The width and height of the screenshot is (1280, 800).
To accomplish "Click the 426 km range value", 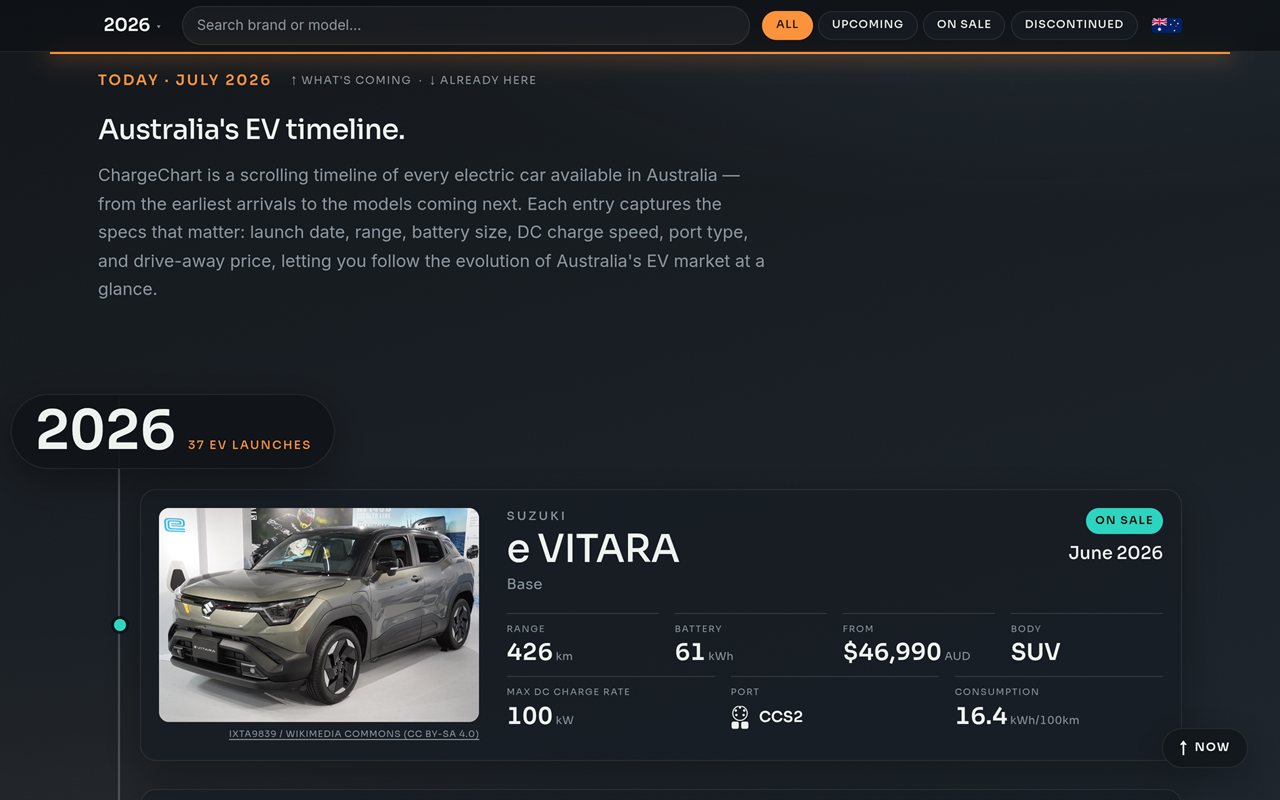I will (540, 653).
